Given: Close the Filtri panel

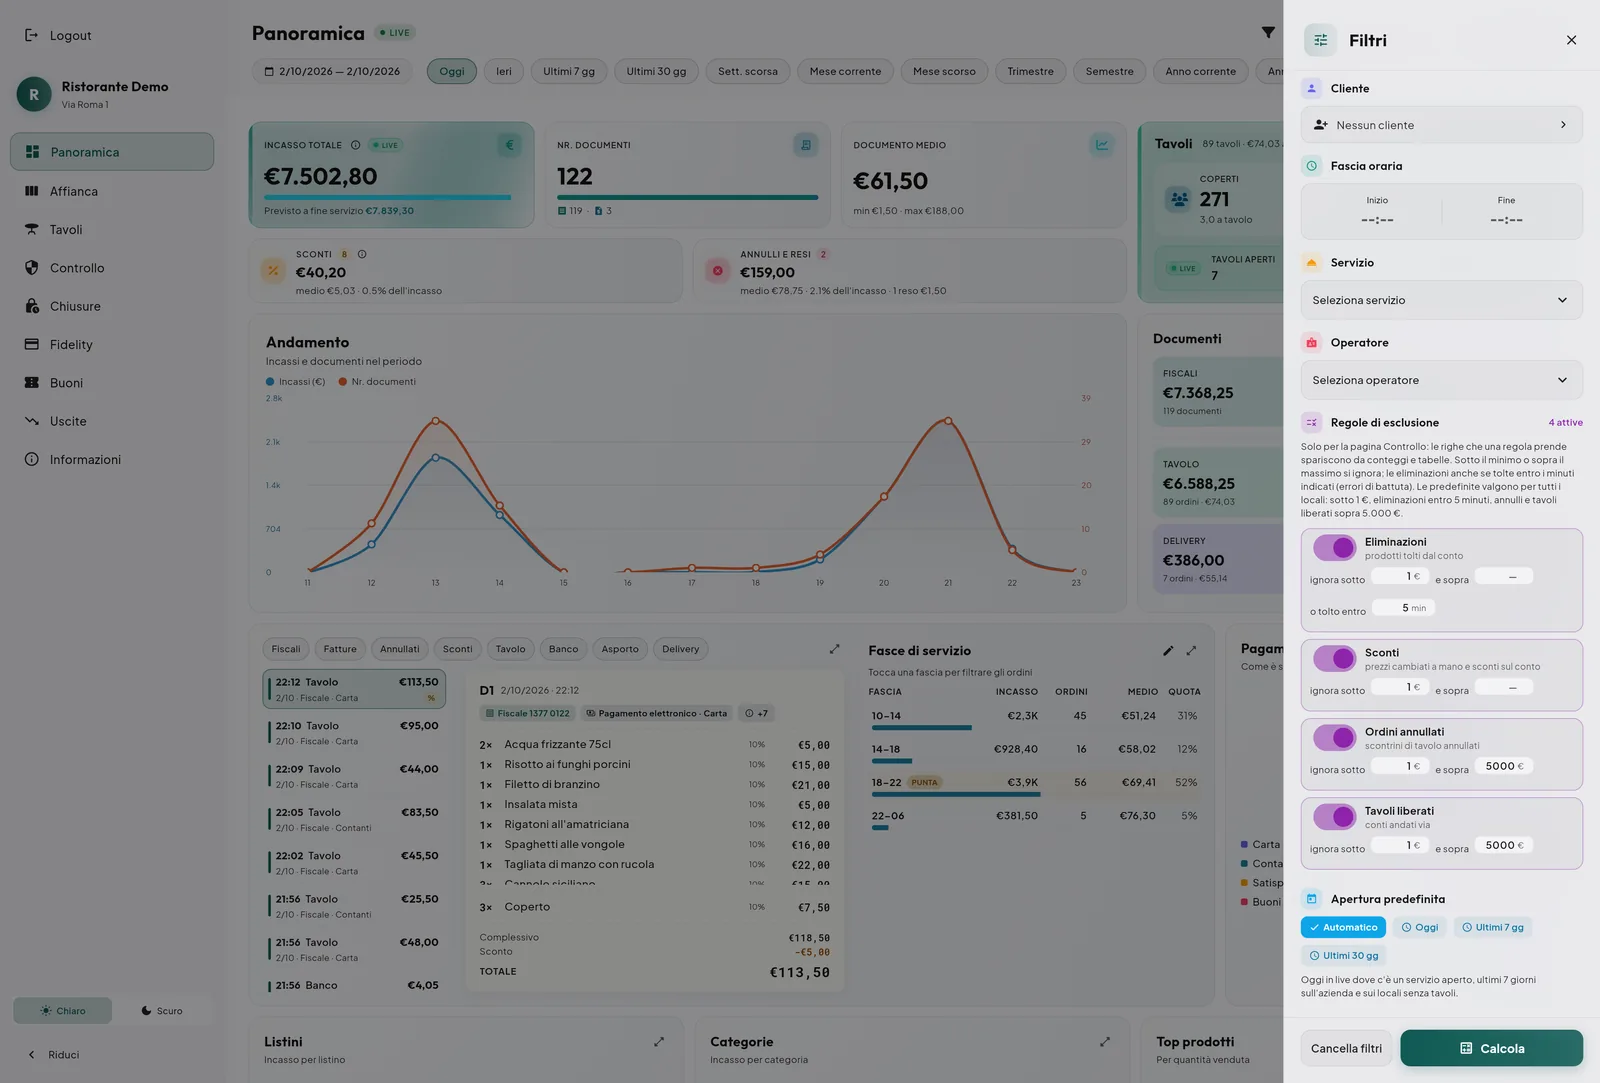Looking at the screenshot, I should (1571, 40).
